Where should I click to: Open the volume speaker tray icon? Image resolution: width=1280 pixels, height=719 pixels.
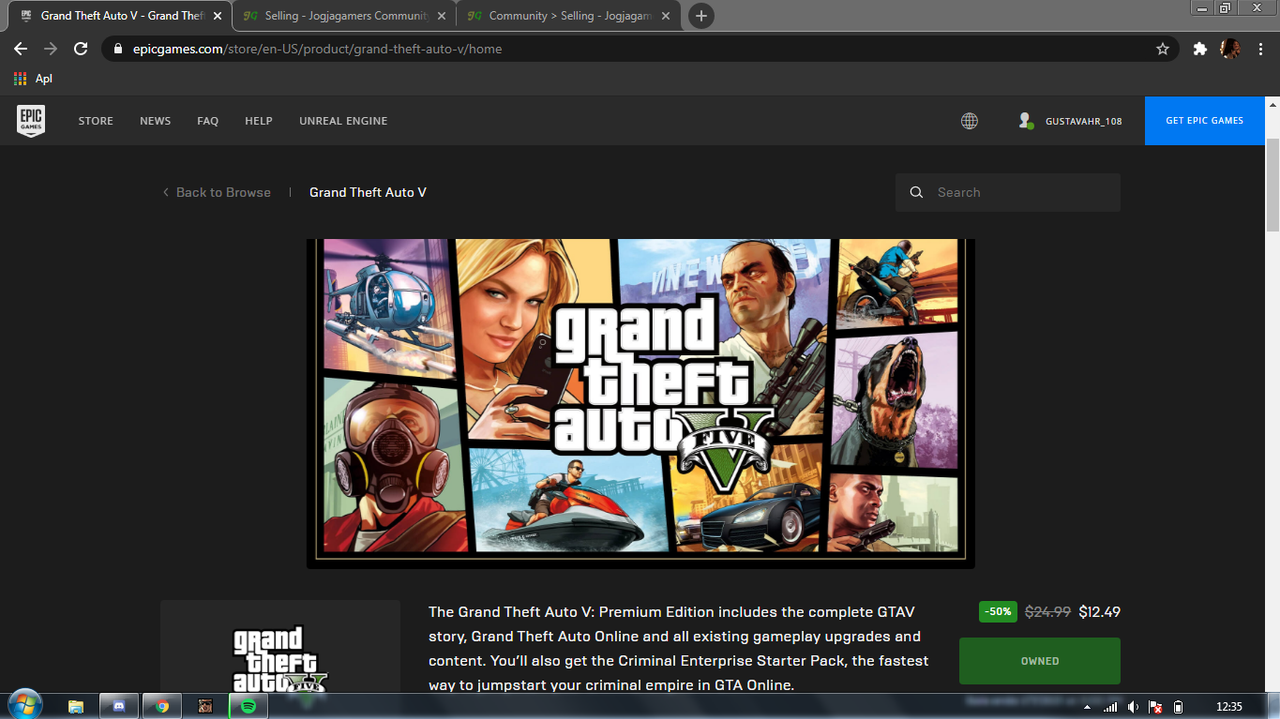(x=1132, y=707)
